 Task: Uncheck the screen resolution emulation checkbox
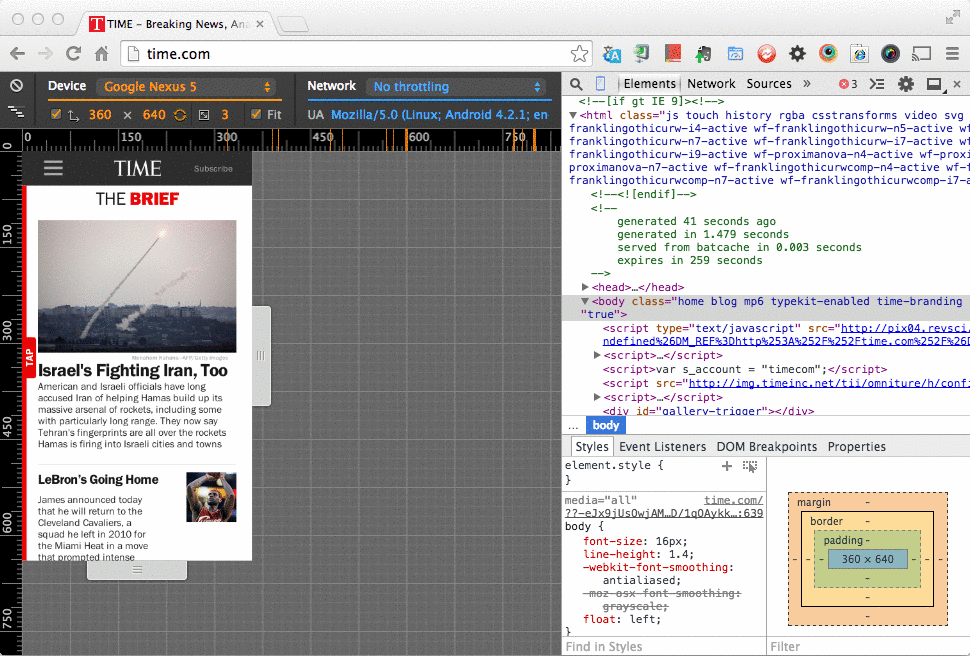pos(56,115)
